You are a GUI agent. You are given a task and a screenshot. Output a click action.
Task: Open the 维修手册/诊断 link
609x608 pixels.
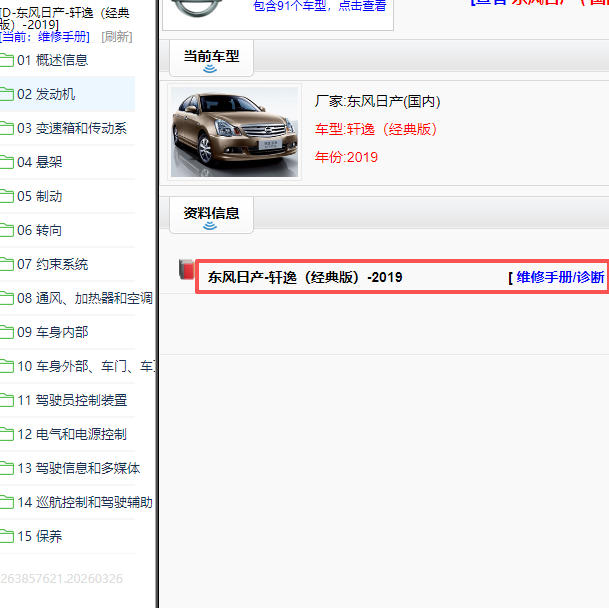(560, 277)
